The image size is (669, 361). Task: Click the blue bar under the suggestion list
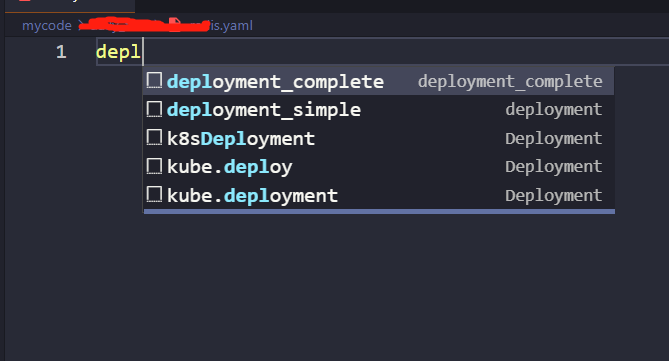(x=379, y=211)
